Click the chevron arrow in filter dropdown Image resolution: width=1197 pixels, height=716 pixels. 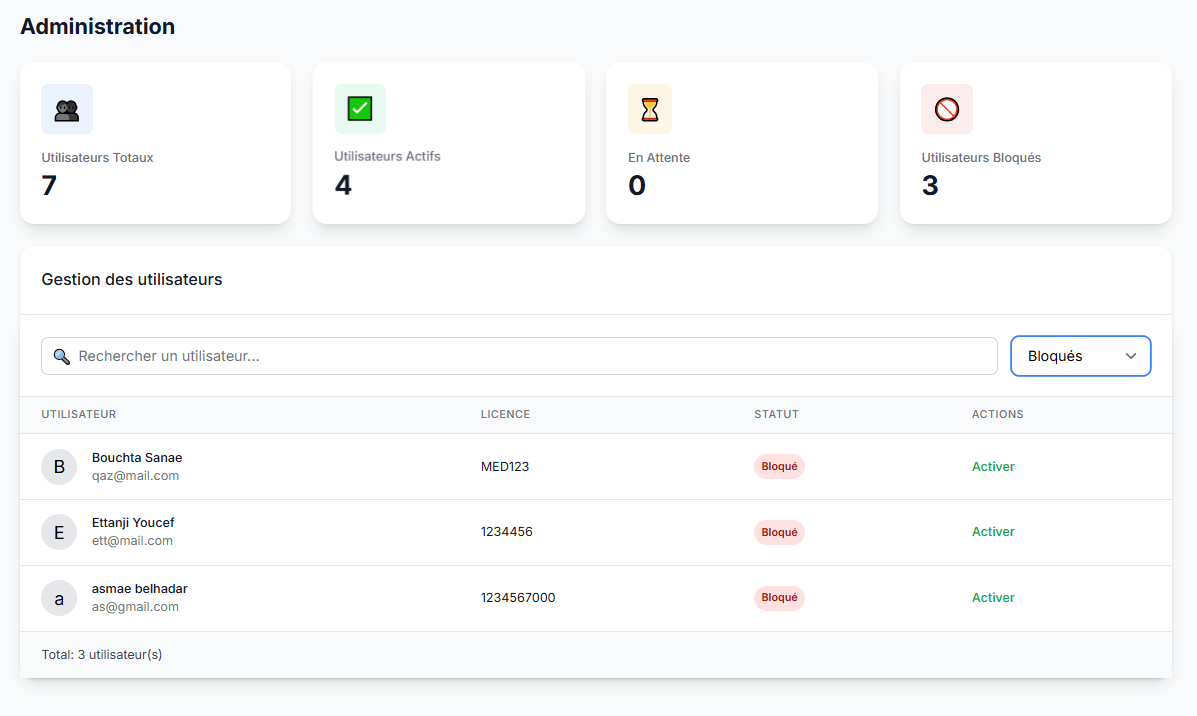tap(1131, 356)
